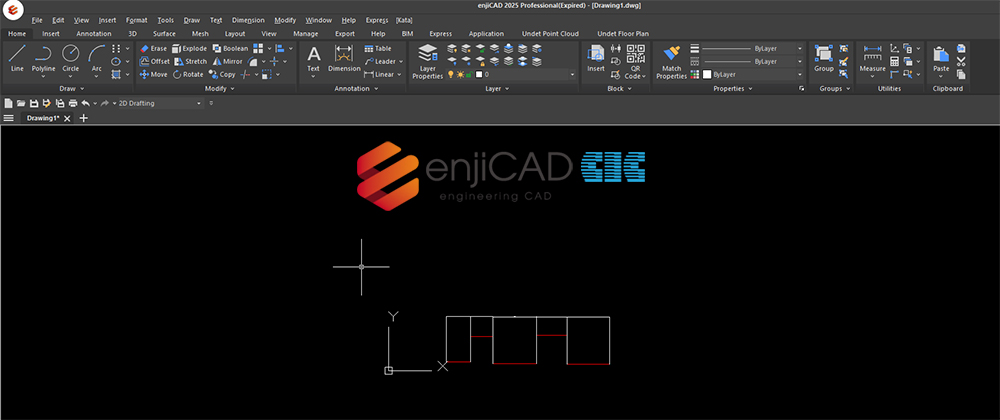
Task: Toggle layer freeze sun icon
Action: 460,75
